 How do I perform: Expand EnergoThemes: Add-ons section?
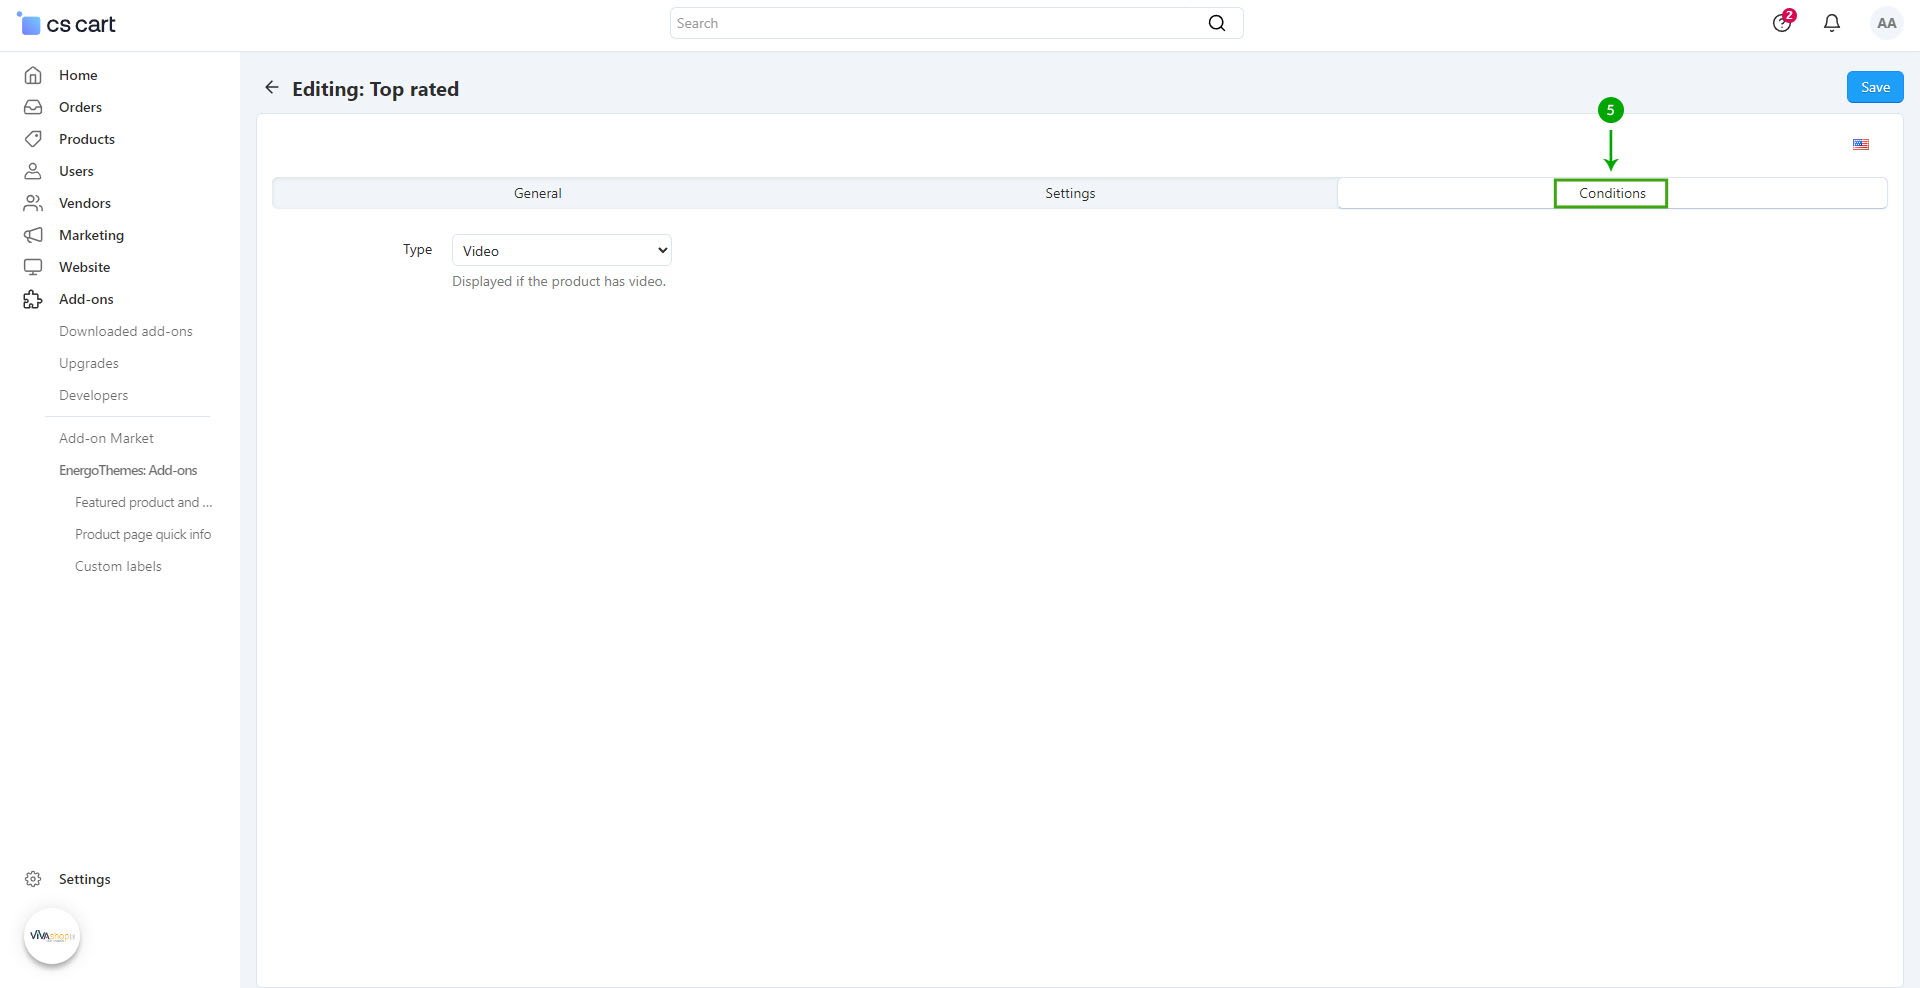click(x=128, y=470)
